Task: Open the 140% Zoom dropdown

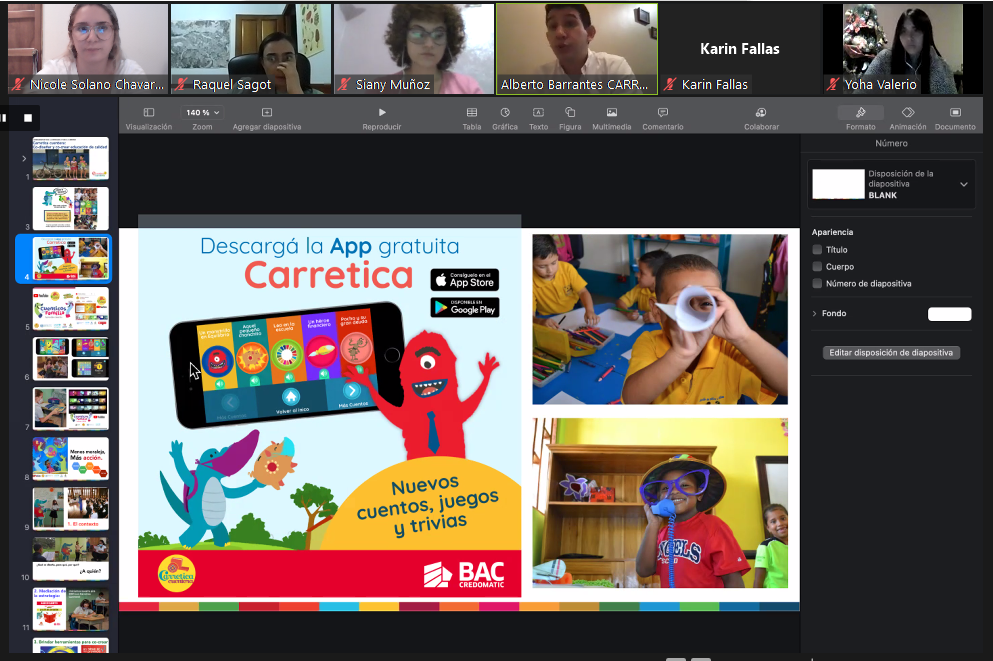Action: [203, 112]
